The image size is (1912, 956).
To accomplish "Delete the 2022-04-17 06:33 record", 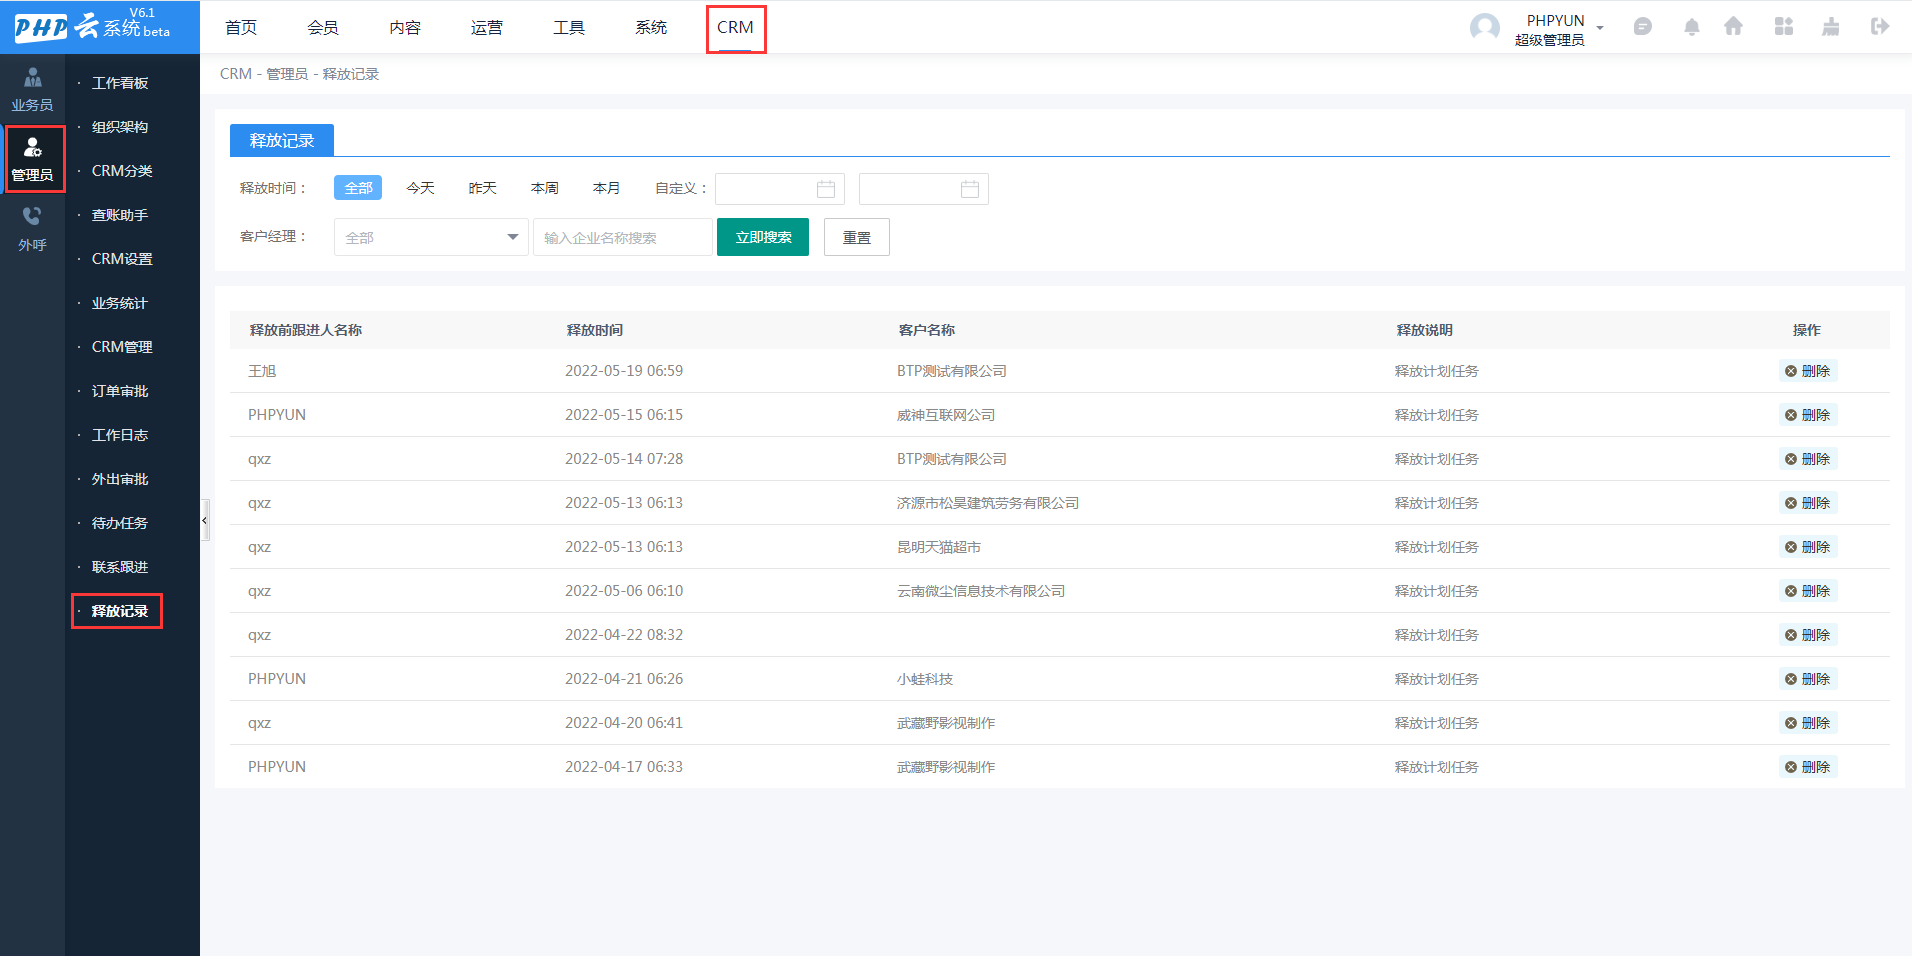I will pos(1808,767).
